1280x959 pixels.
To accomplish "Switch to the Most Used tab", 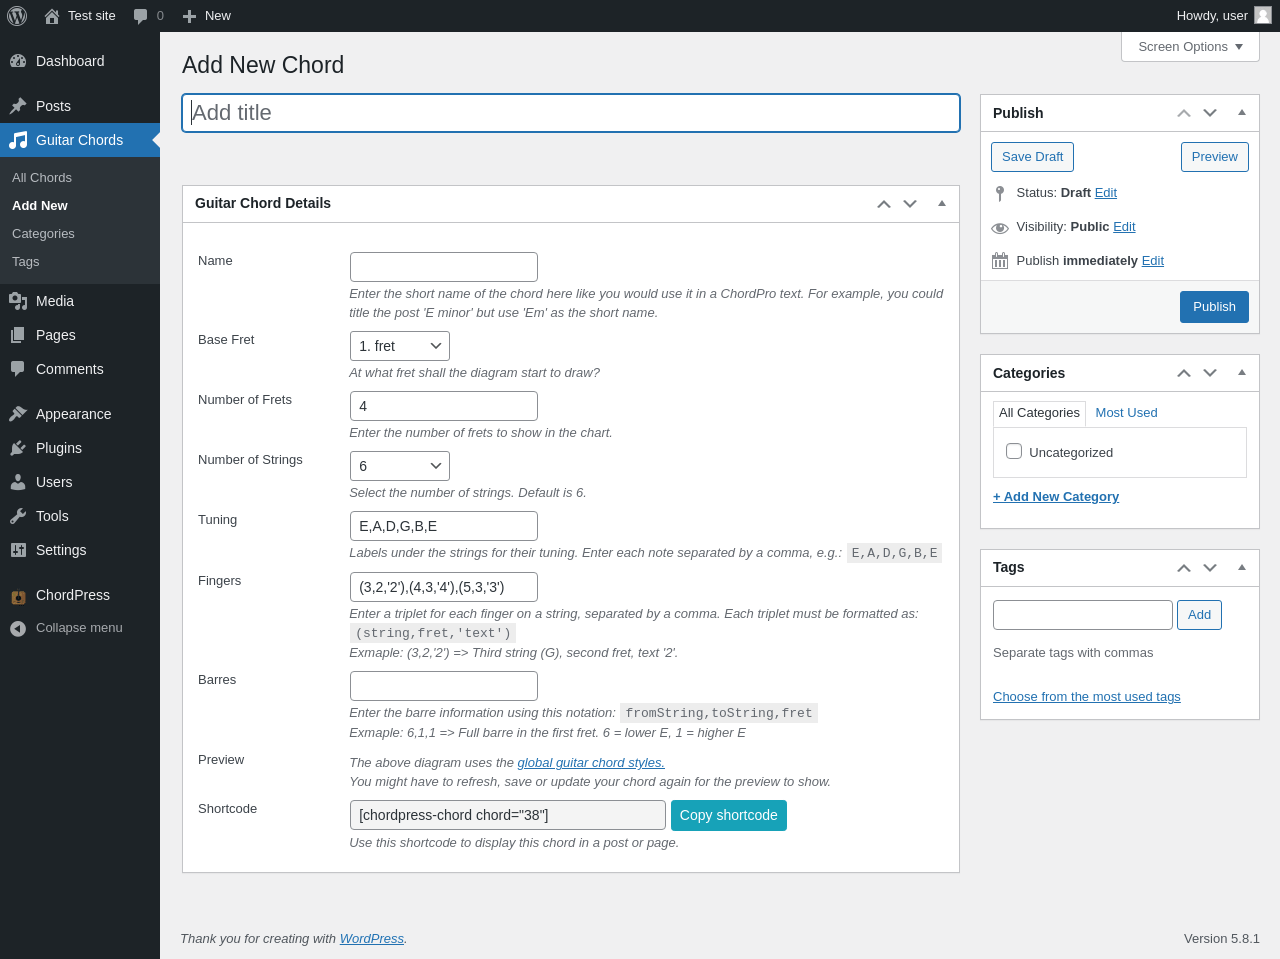I will tap(1126, 413).
